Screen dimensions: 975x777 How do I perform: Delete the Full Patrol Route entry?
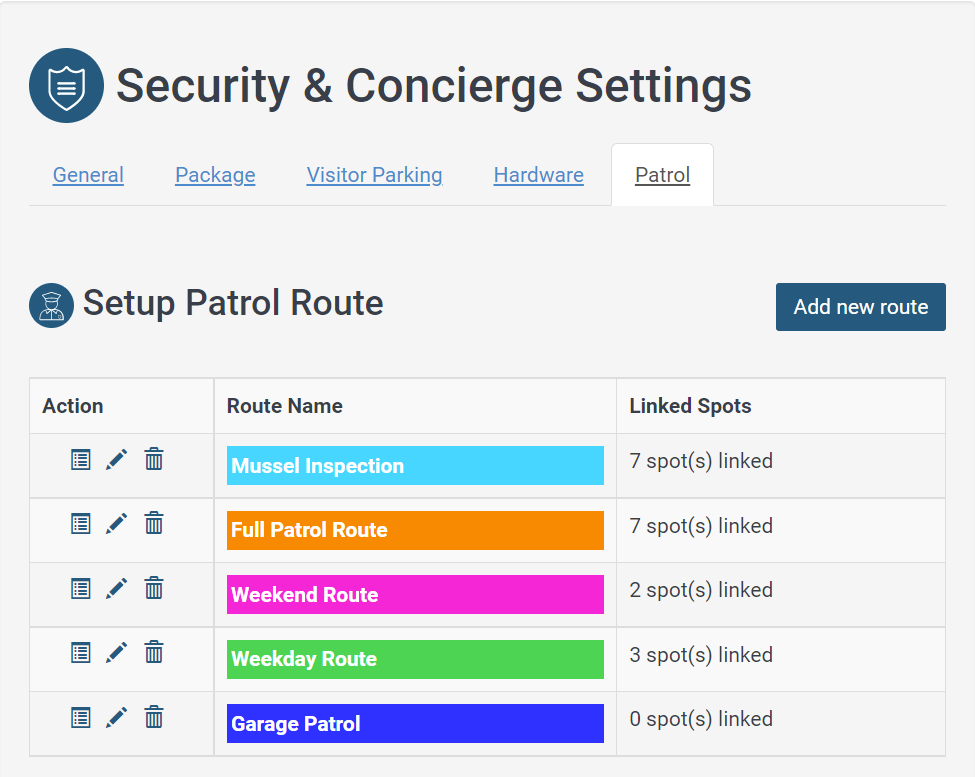[x=154, y=523]
